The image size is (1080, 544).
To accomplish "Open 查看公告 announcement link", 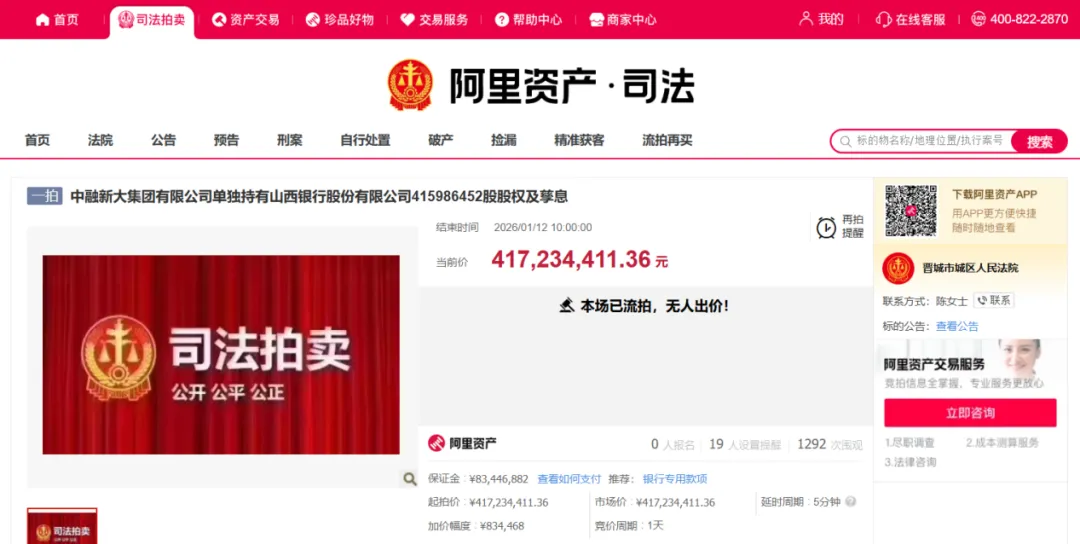I will point(957,326).
